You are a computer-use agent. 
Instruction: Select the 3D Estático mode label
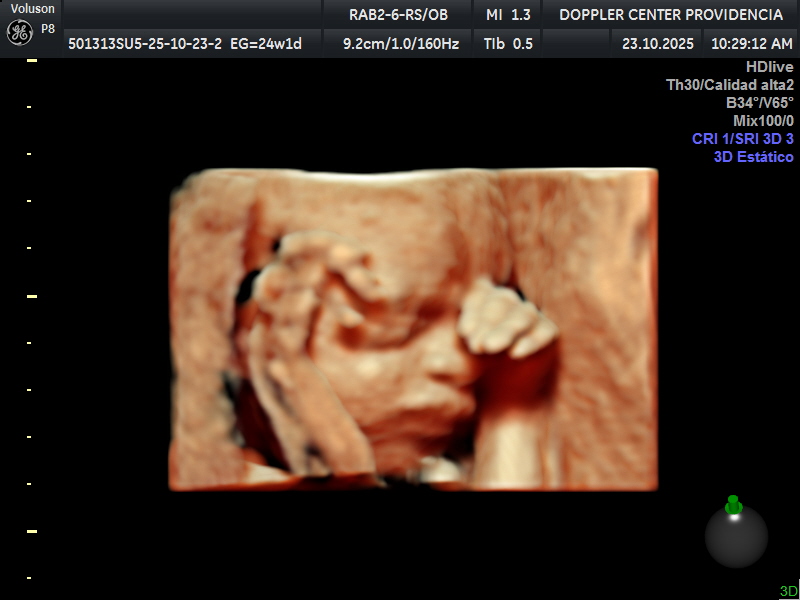click(x=753, y=157)
